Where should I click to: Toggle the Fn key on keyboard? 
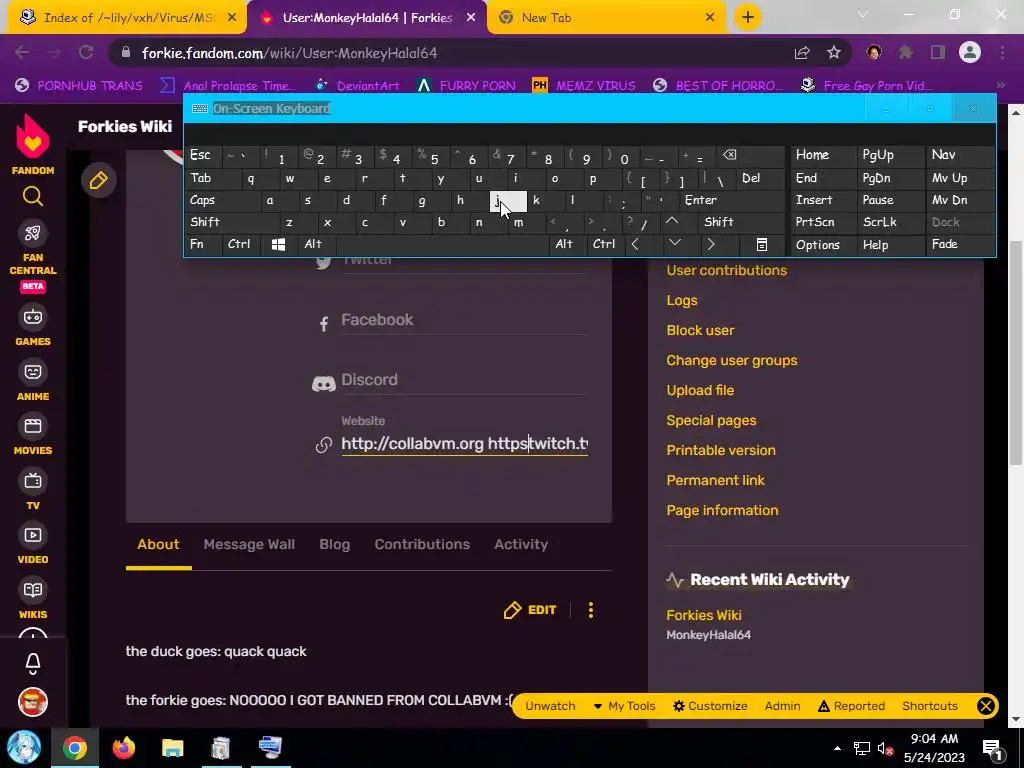[x=203, y=244]
